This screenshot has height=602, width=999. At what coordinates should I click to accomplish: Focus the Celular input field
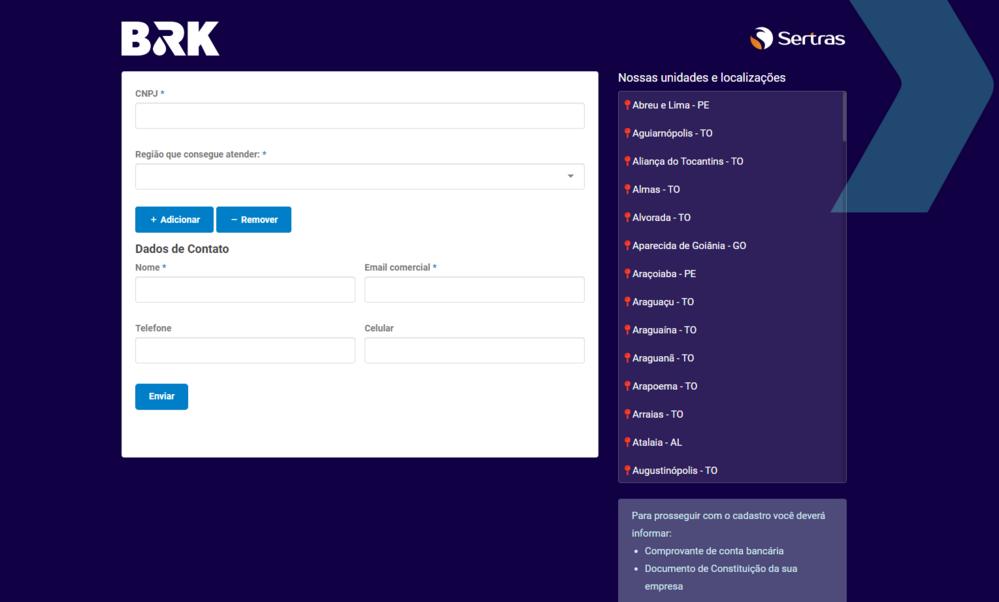[474, 350]
